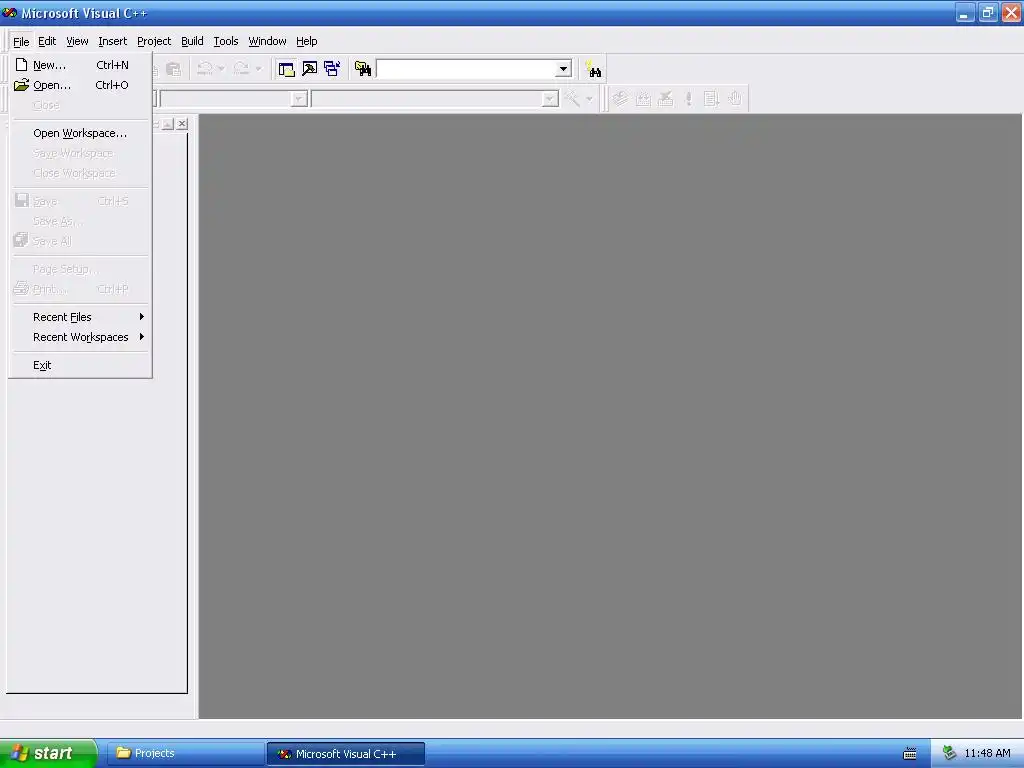Image resolution: width=1024 pixels, height=768 pixels.
Task: Click the Output window toolbar icon
Action: point(310,69)
